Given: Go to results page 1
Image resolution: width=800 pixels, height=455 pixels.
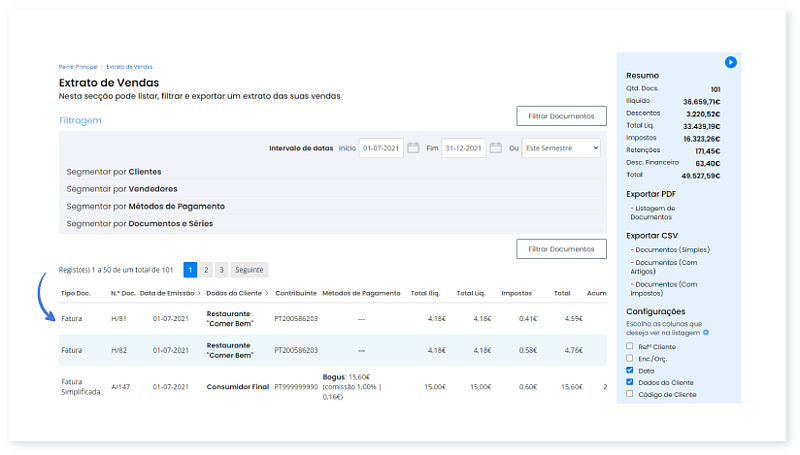Looking at the screenshot, I should (x=190, y=270).
